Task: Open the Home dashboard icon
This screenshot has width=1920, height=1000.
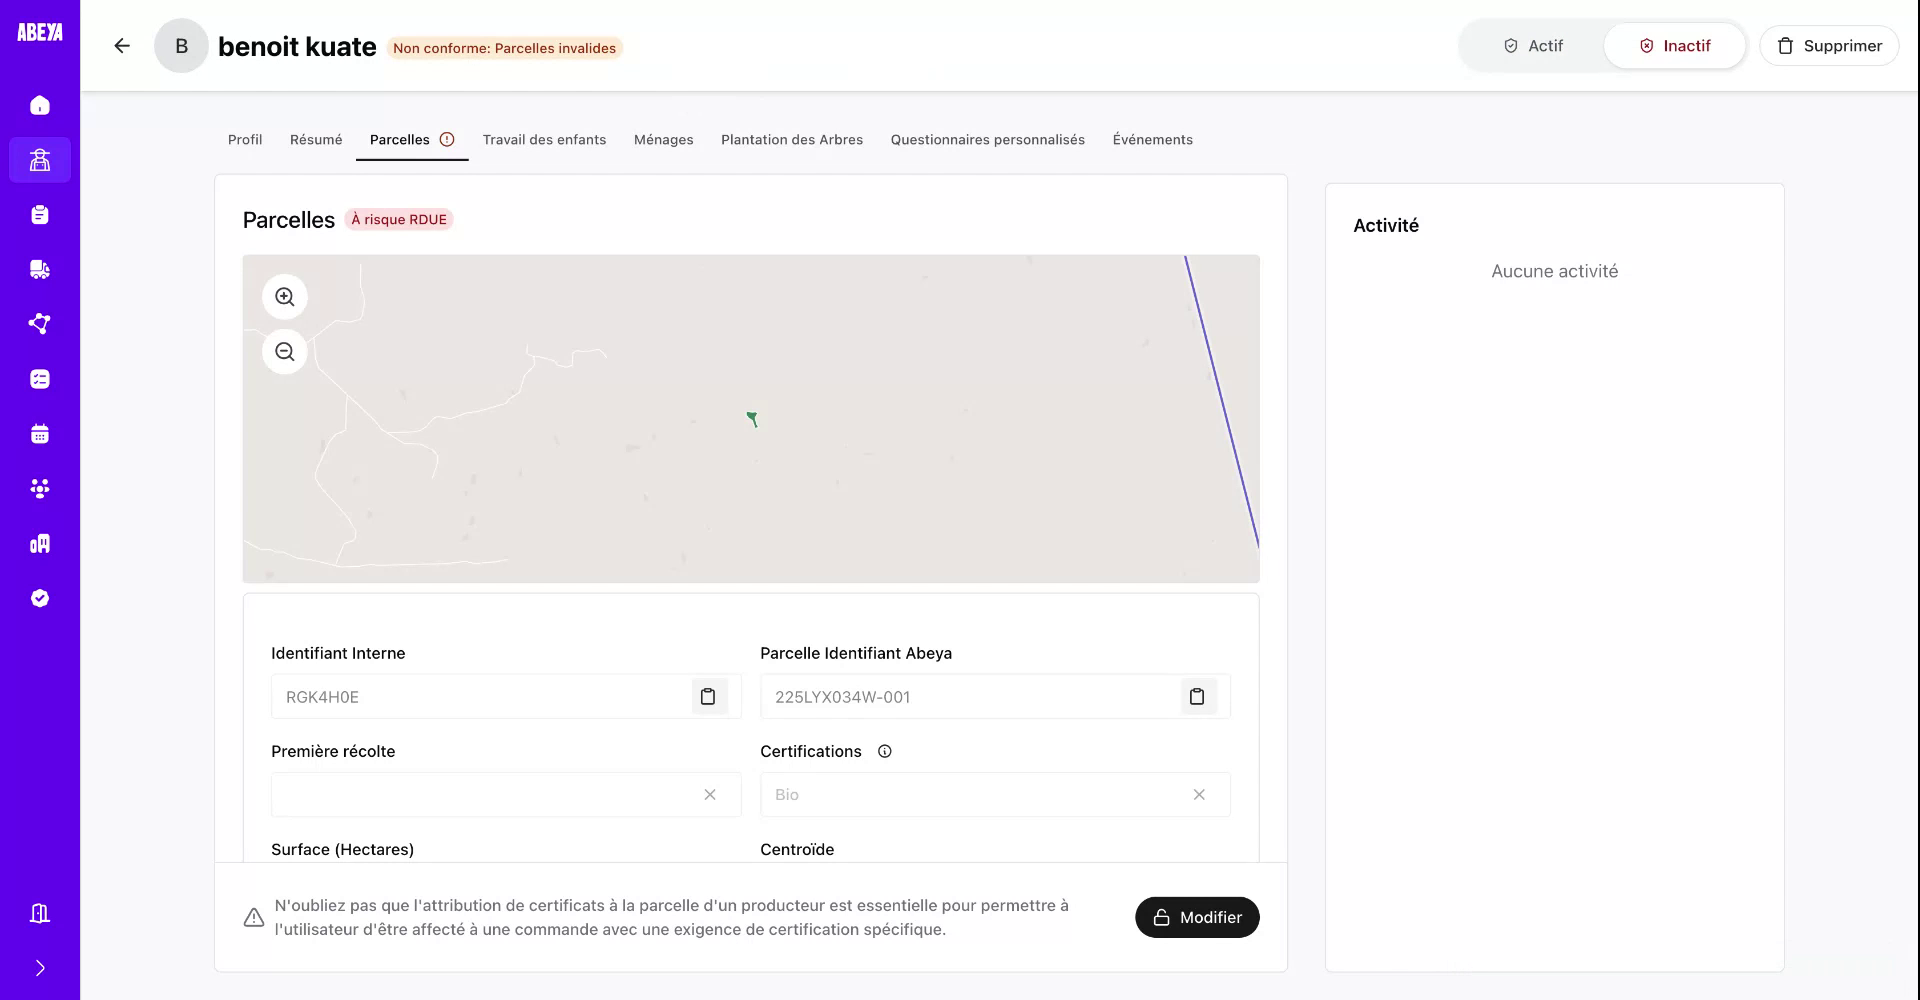Action: click(40, 105)
